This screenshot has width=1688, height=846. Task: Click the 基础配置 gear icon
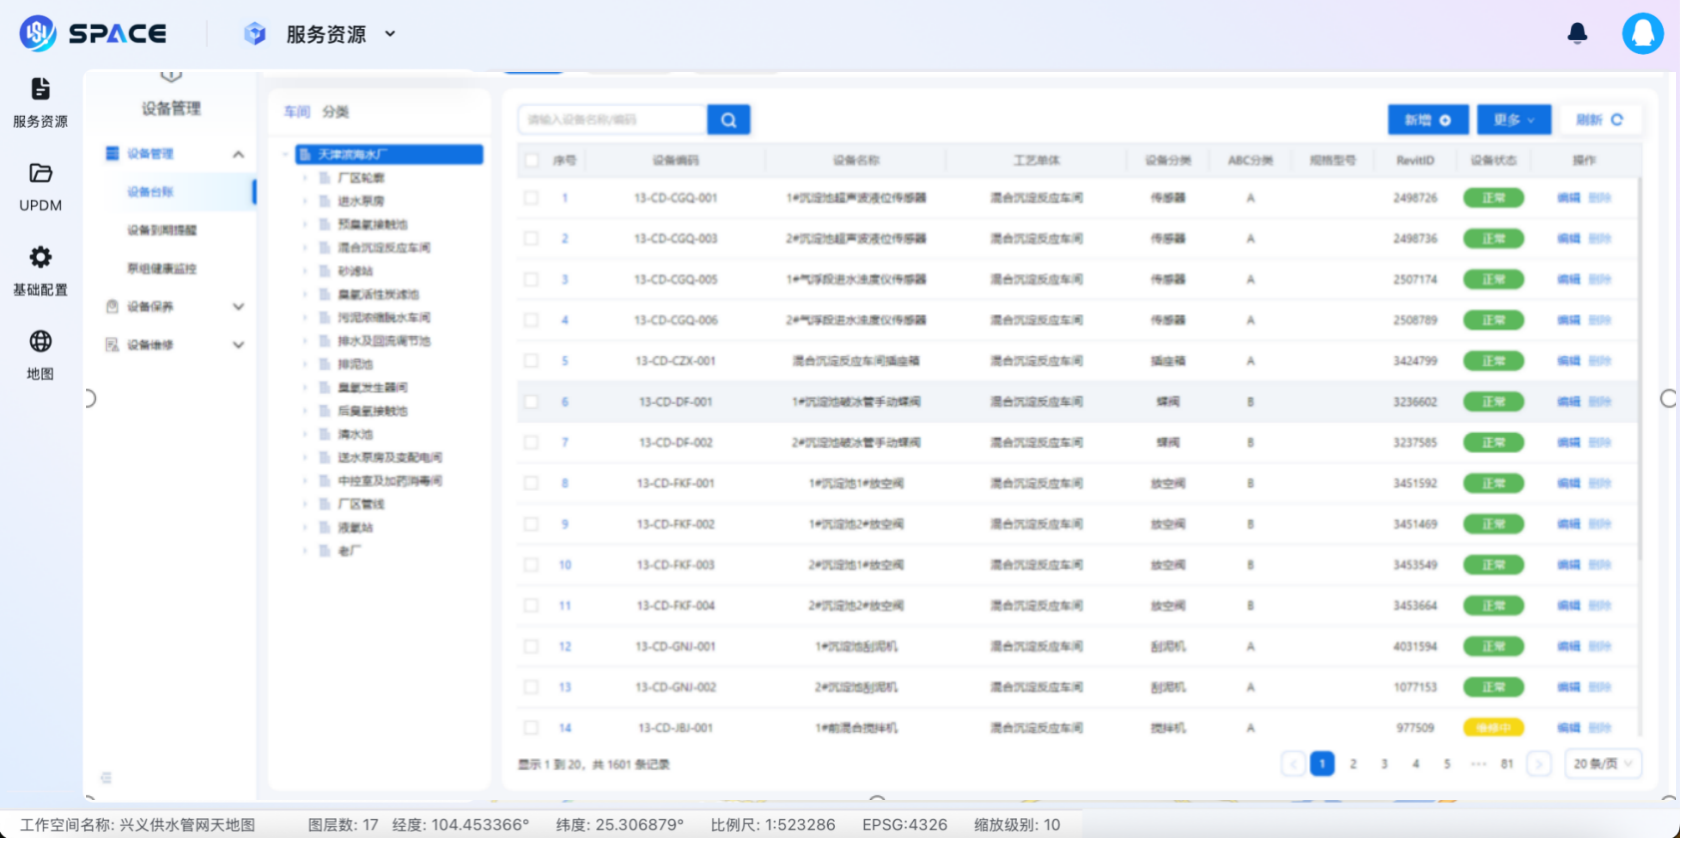tap(40, 258)
